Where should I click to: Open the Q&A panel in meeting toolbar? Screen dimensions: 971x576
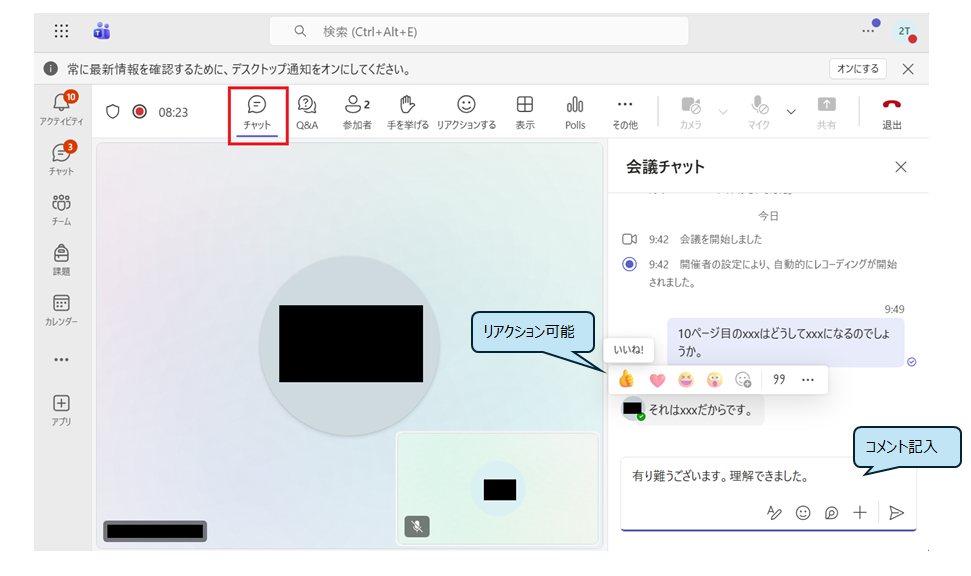(307, 112)
